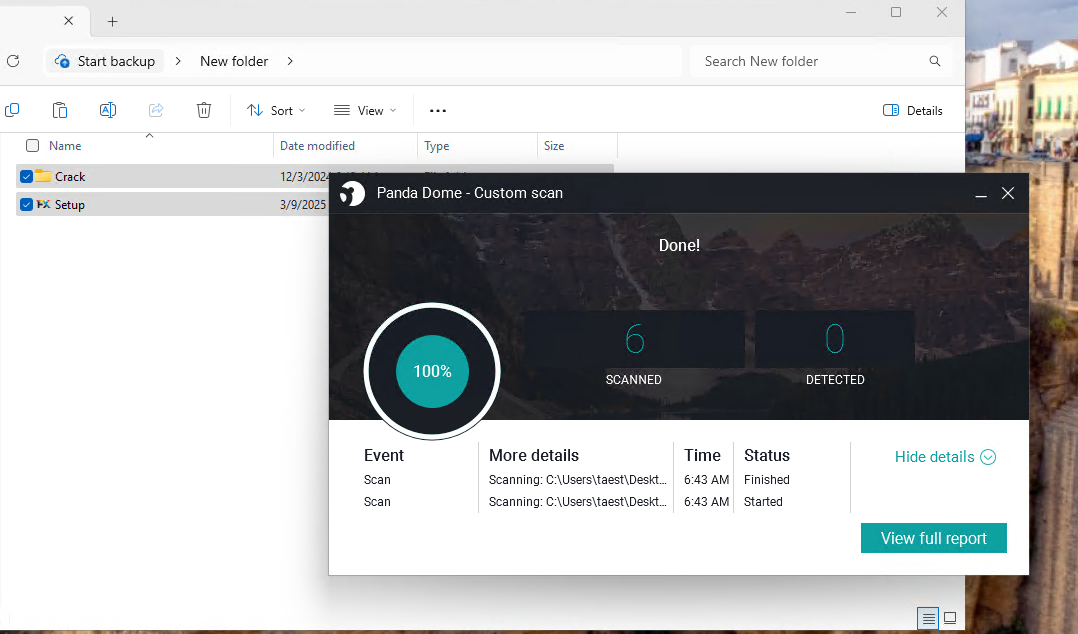Close the File Explorer window
This screenshot has height=634, width=1078.
[942, 12]
